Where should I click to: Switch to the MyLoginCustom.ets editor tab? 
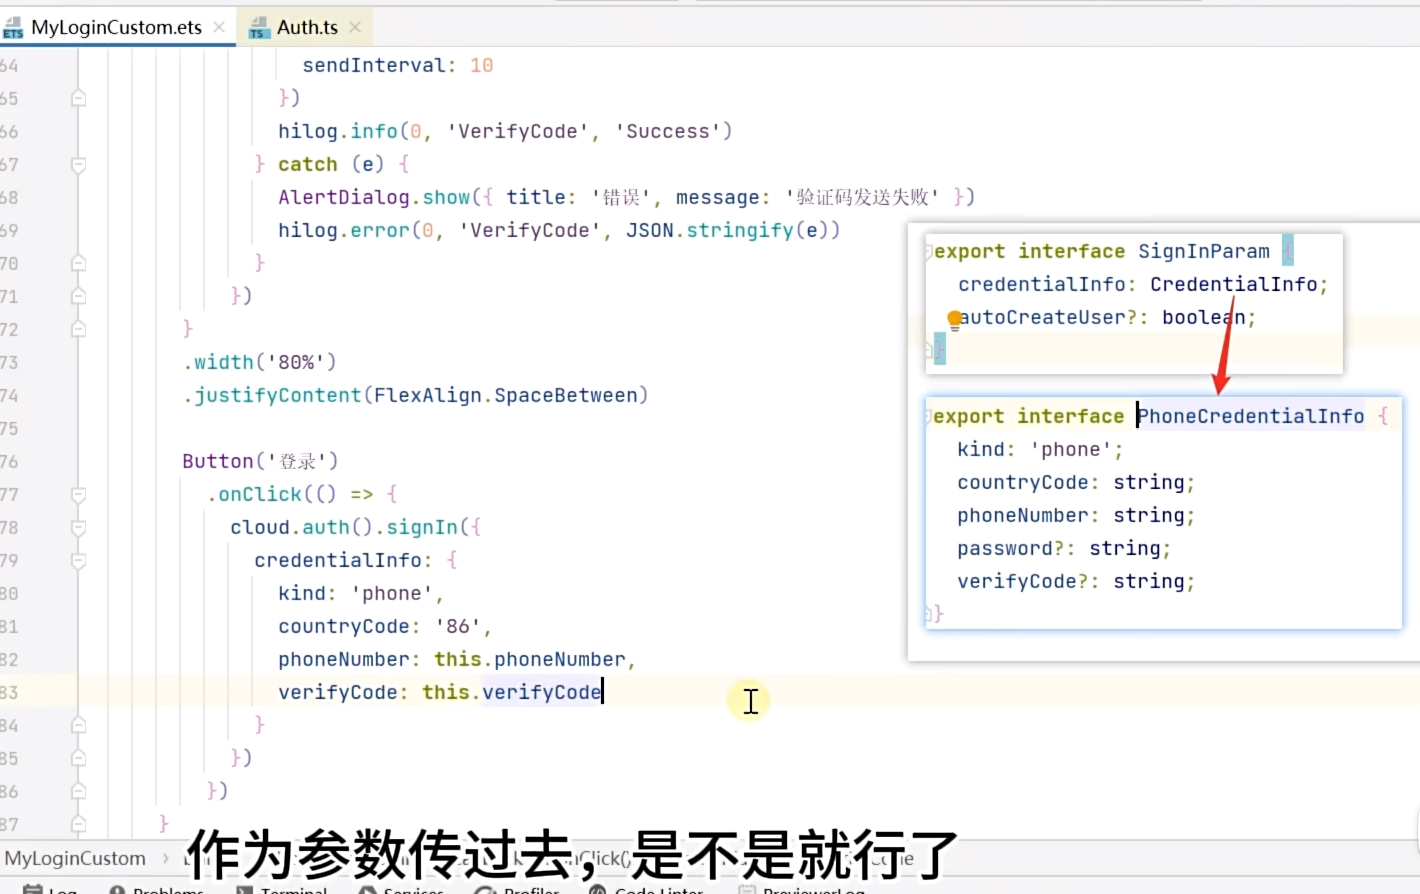point(116,27)
